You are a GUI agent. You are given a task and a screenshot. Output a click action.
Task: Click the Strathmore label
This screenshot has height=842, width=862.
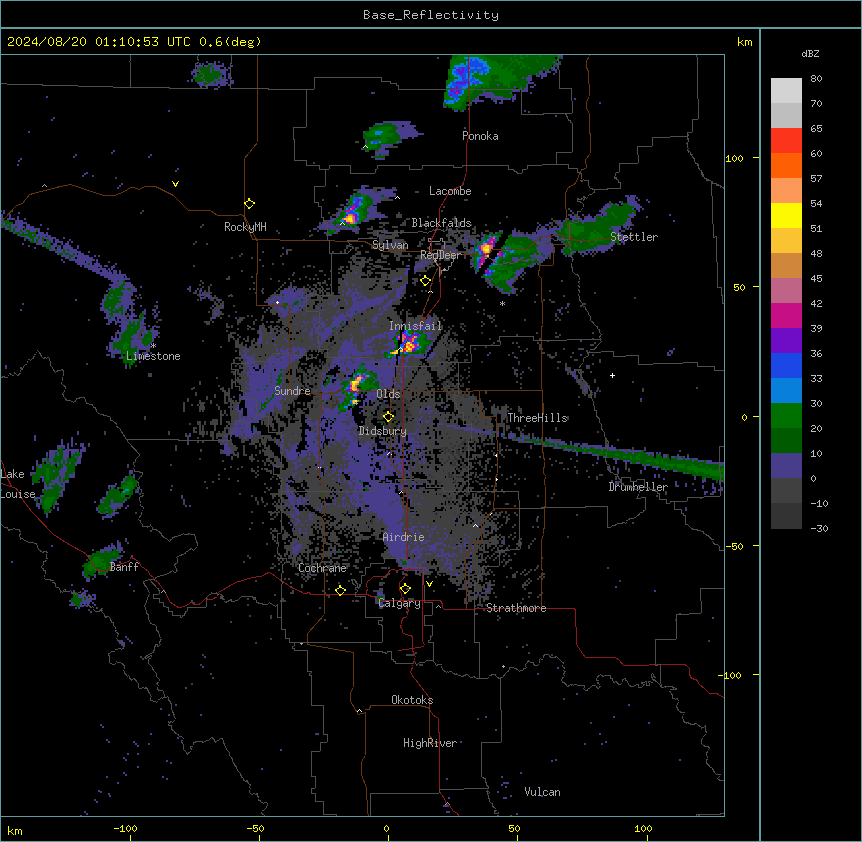click(x=516, y=608)
